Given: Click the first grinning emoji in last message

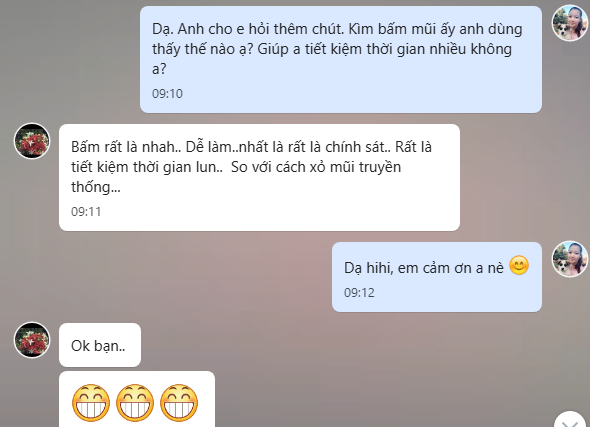Looking at the screenshot, I should (x=91, y=403).
